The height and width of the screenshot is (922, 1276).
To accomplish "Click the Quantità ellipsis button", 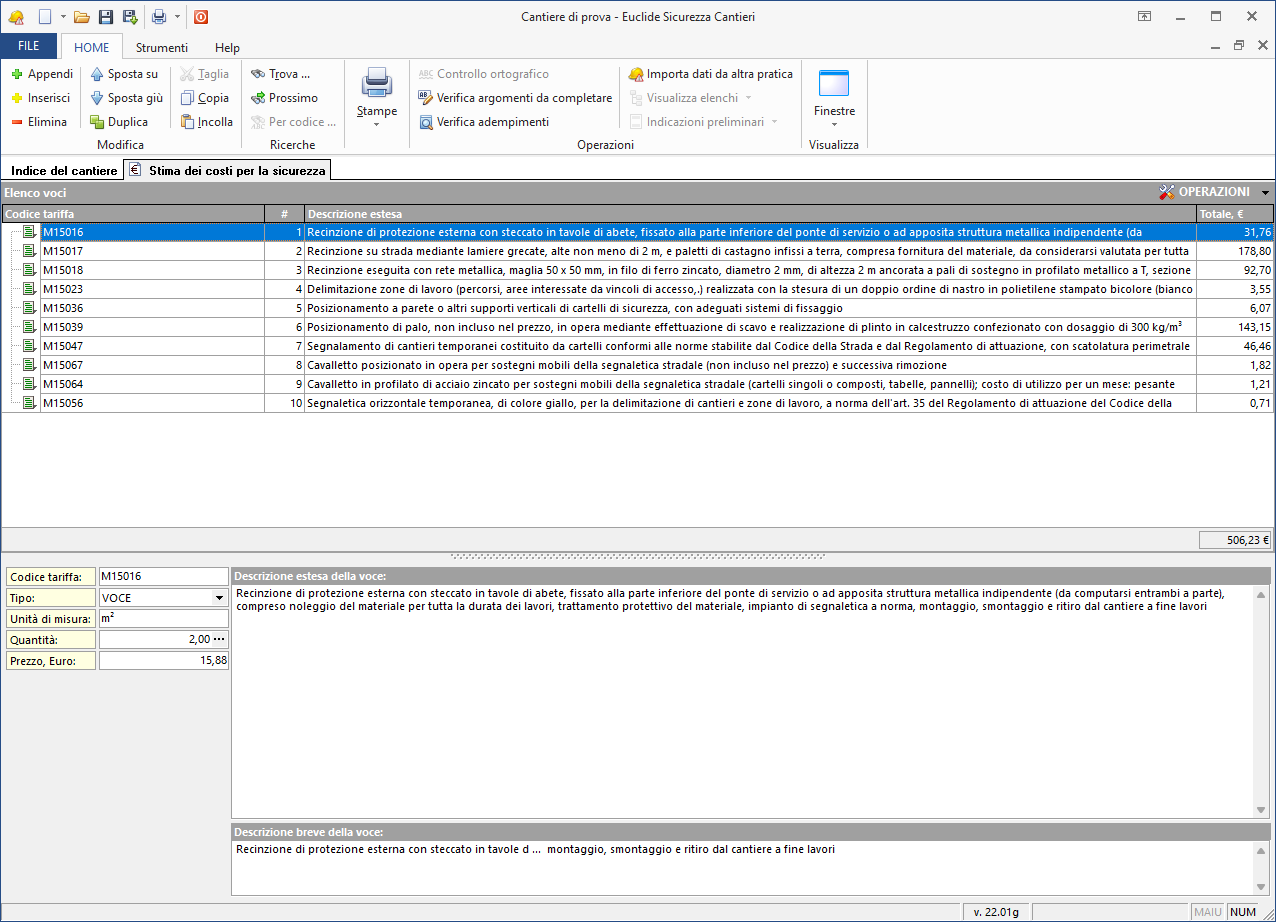I will (x=219, y=639).
